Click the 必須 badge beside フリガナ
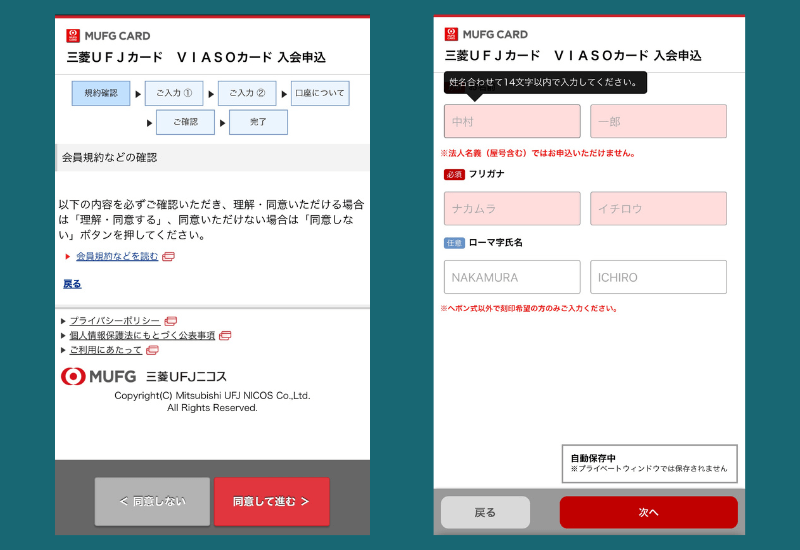 pos(454,174)
